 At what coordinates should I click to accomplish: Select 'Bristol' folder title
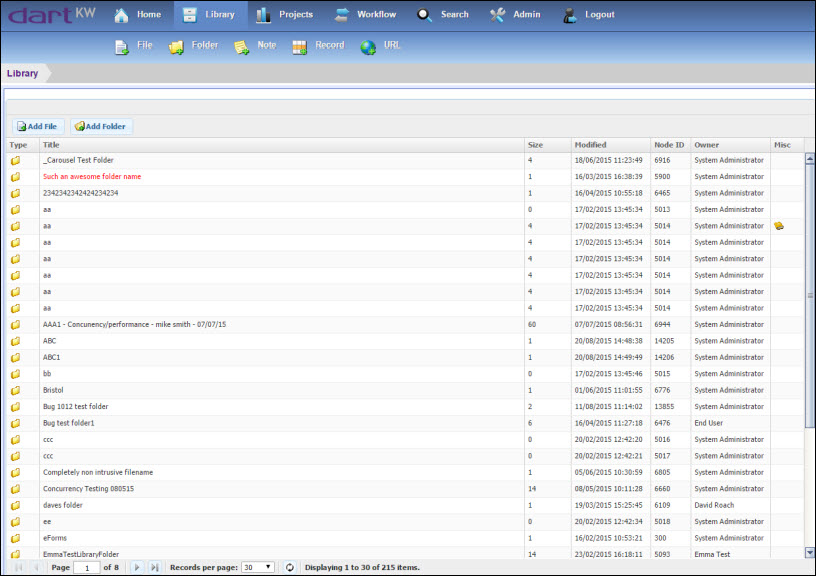tap(53, 390)
